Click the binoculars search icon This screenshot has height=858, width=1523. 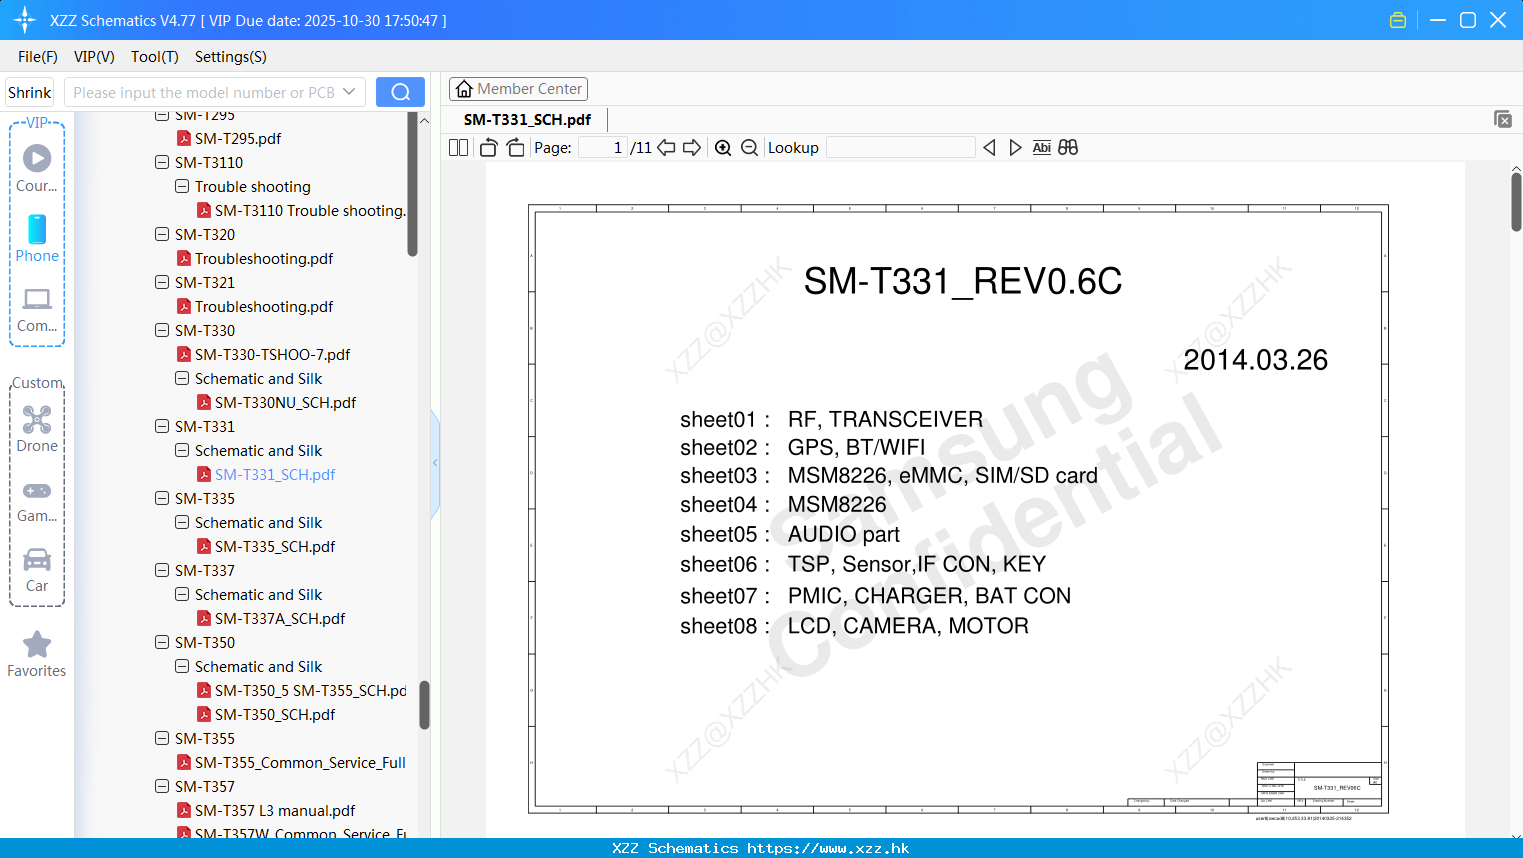coord(1068,148)
